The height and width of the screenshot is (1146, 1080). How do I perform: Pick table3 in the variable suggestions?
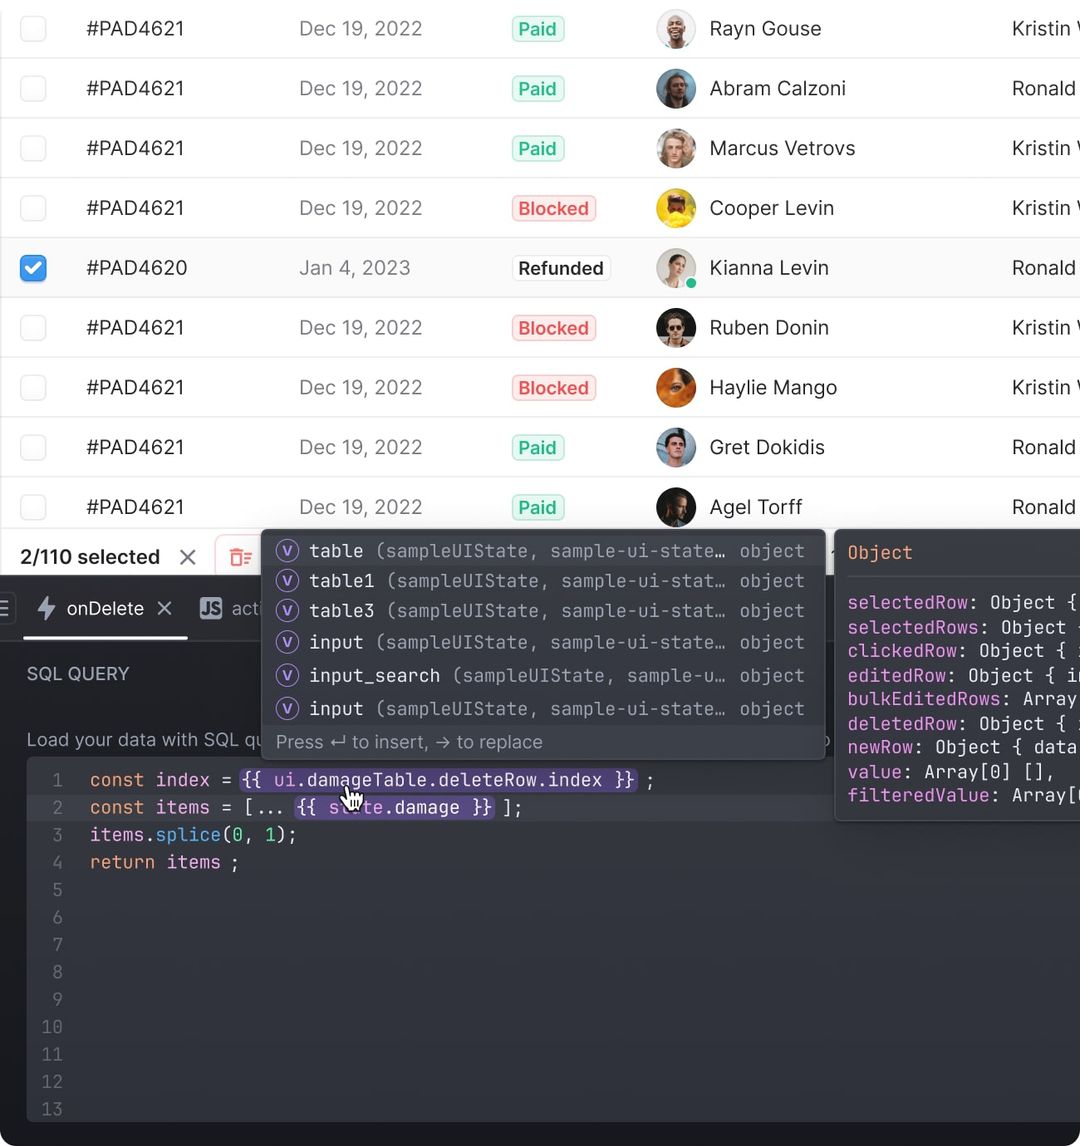(x=341, y=611)
